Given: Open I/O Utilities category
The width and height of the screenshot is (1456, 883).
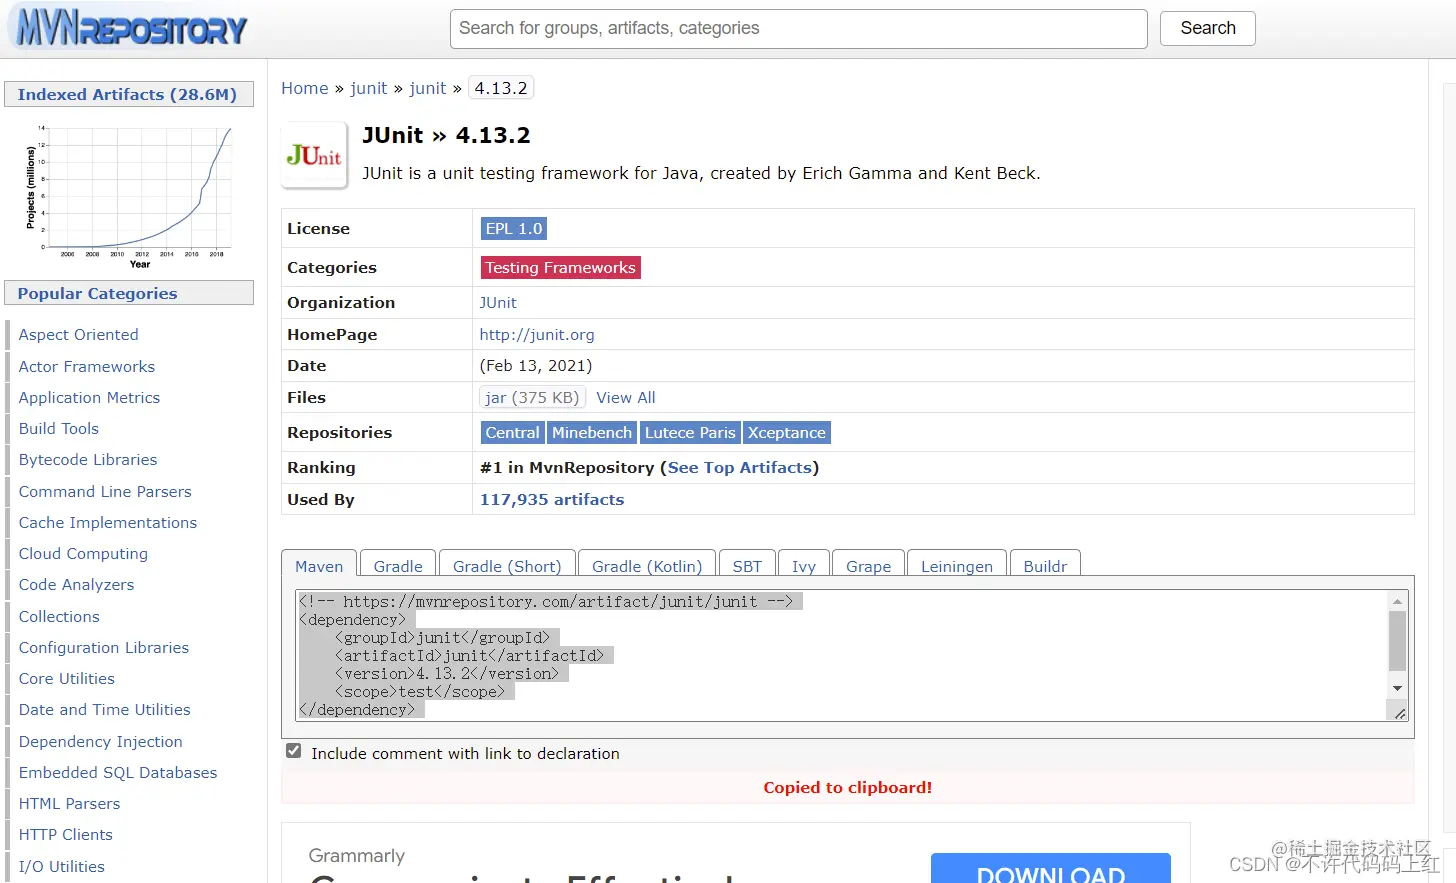Looking at the screenshot, I should point(62,866).
